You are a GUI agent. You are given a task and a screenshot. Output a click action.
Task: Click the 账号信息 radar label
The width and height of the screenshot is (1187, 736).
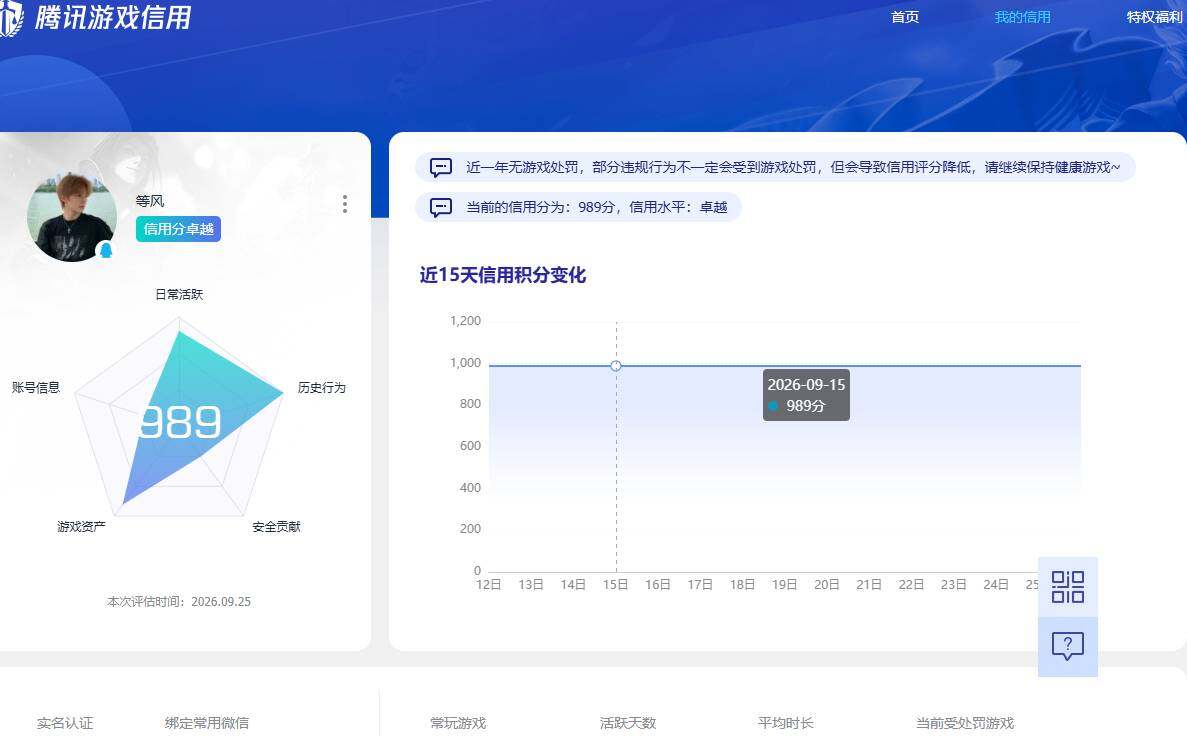click(36, 388)
